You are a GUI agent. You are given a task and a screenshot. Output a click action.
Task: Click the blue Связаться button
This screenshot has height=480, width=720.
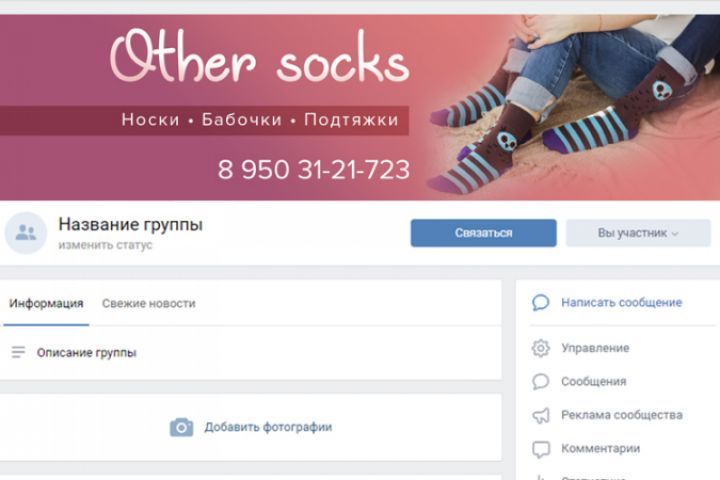tap(484, 233)
